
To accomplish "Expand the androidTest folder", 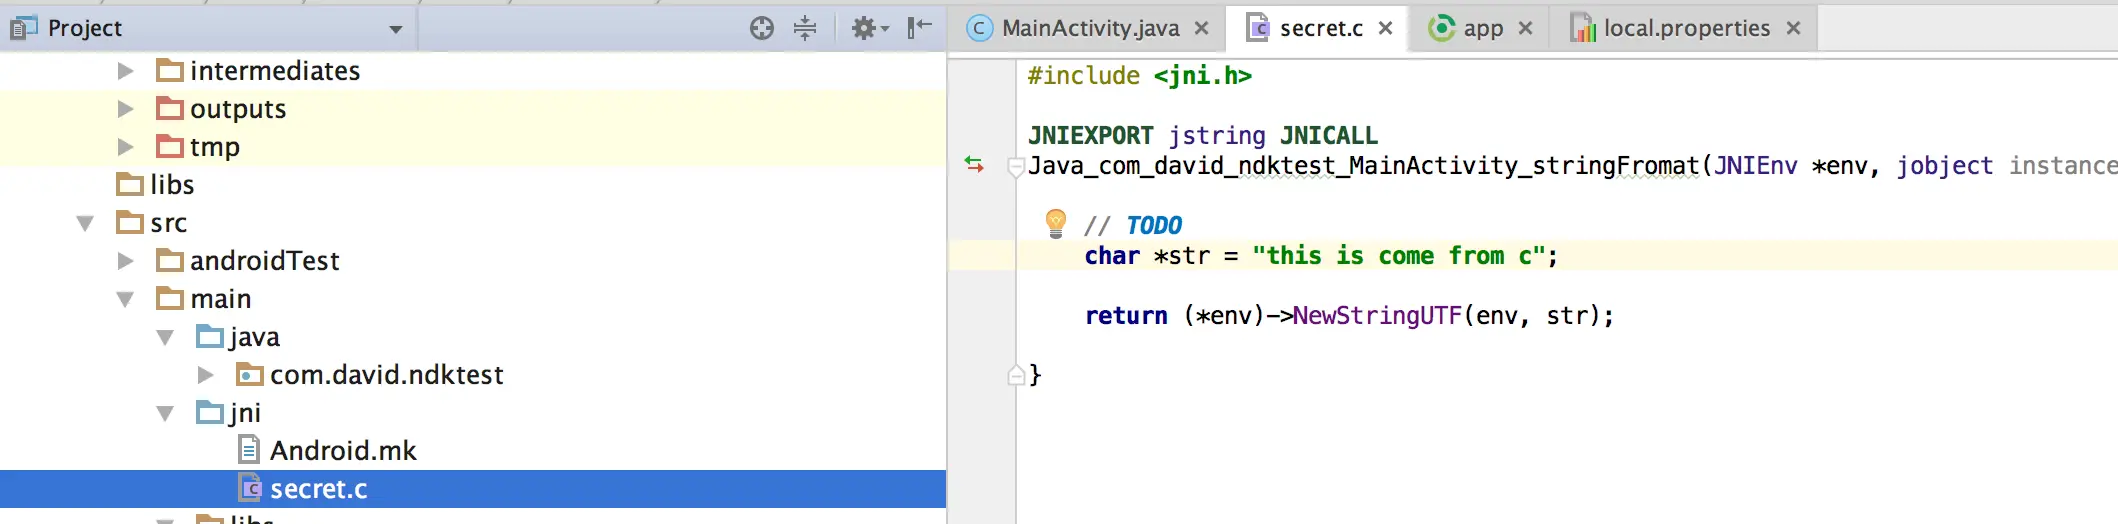I will click(x=125, y=261).
